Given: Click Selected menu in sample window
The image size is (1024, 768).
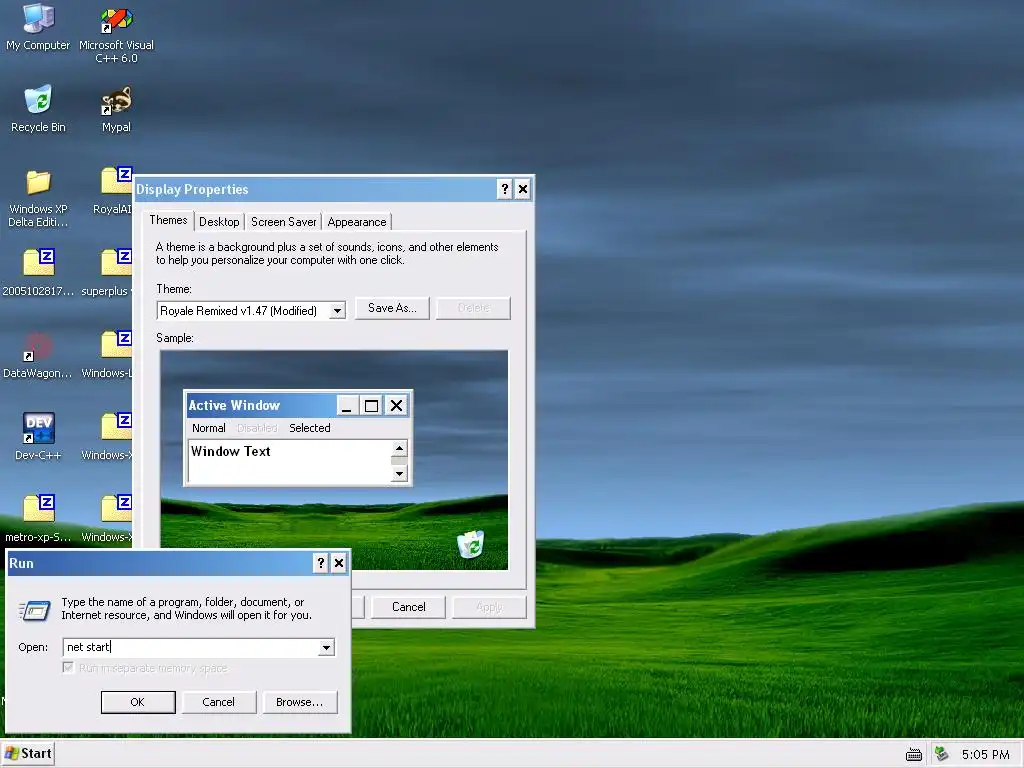Looking at the screenshot, I should click(x=310, y=428).
